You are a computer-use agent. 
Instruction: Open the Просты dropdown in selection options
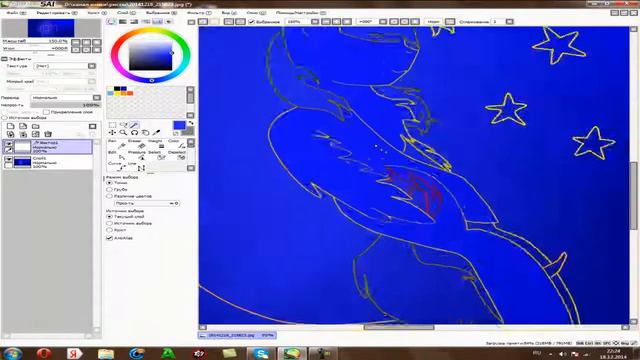point(147,203)
